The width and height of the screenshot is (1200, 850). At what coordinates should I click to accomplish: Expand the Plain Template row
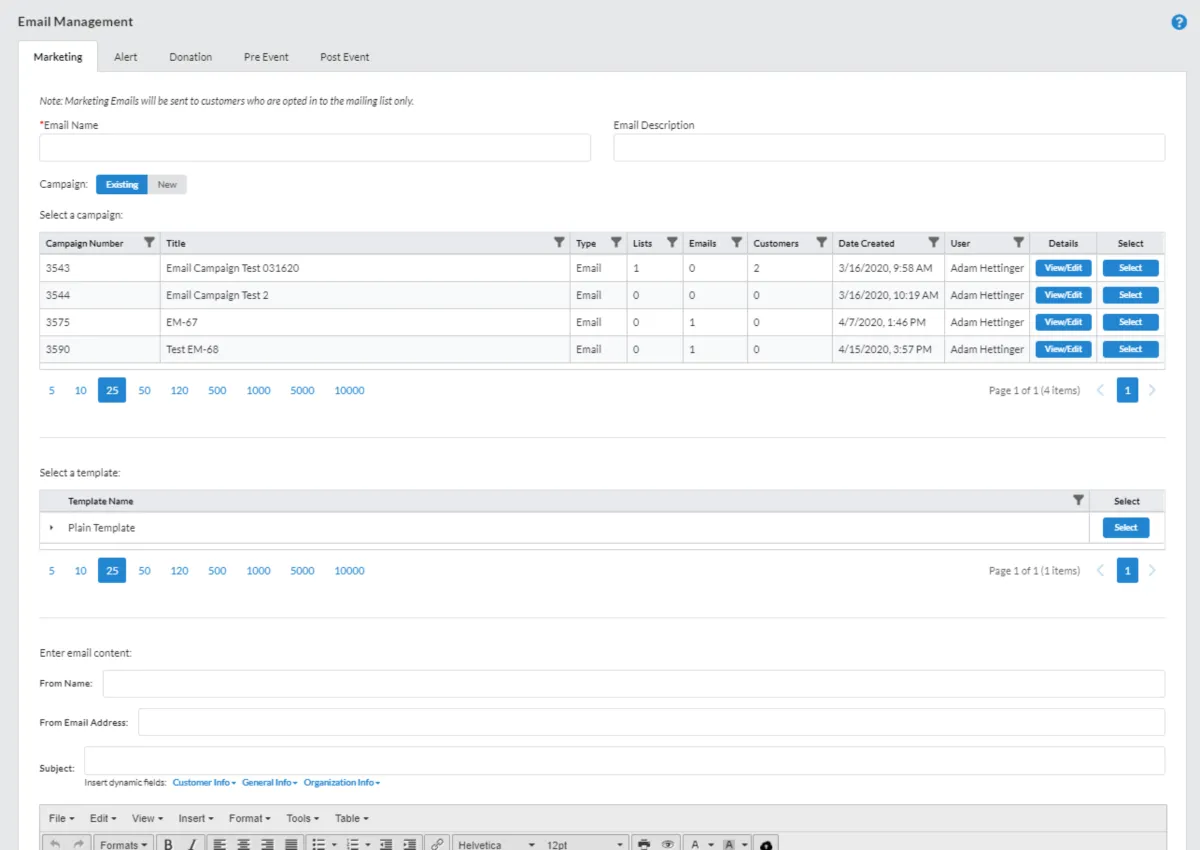point(51,528)
